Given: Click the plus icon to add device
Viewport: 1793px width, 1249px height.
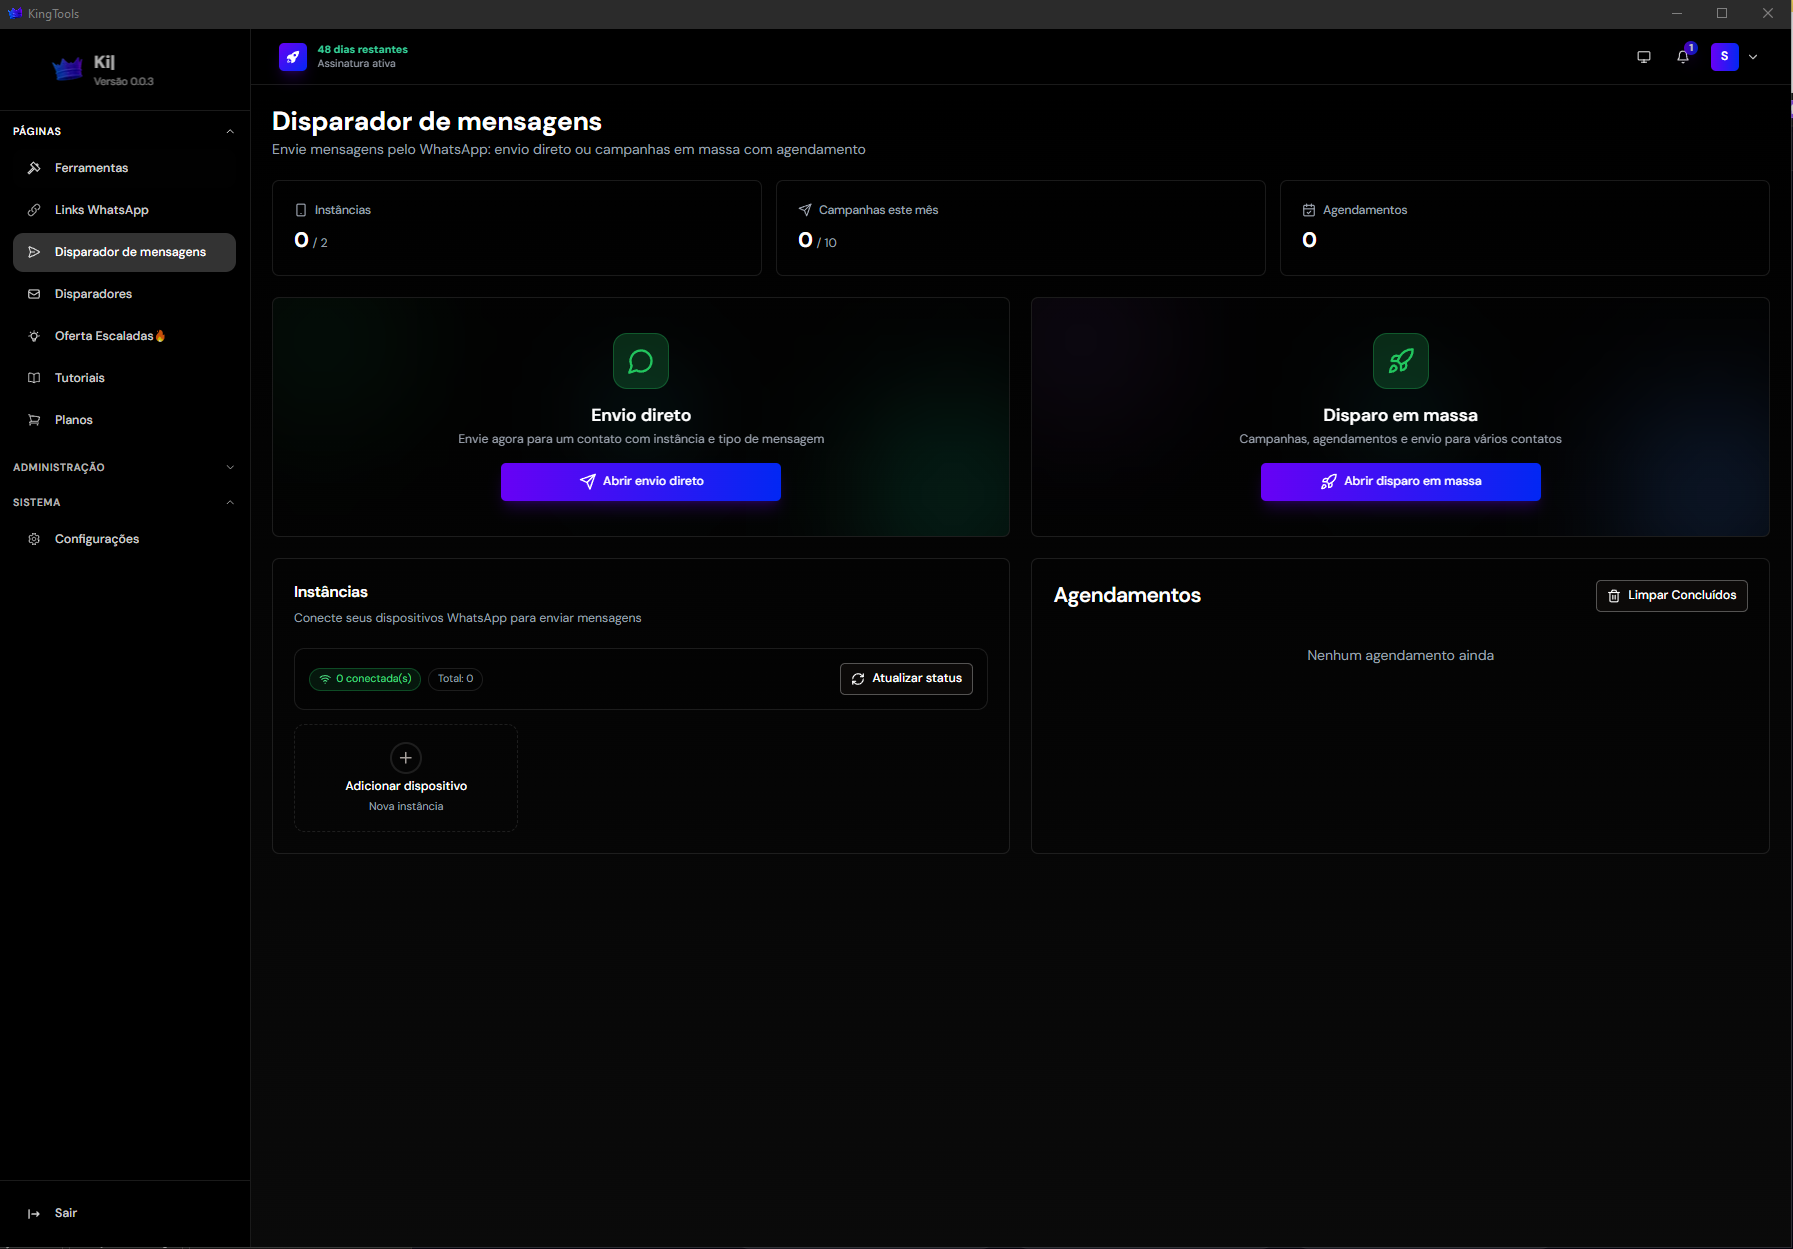Looking at the screenshot, I should coord(406,758).
